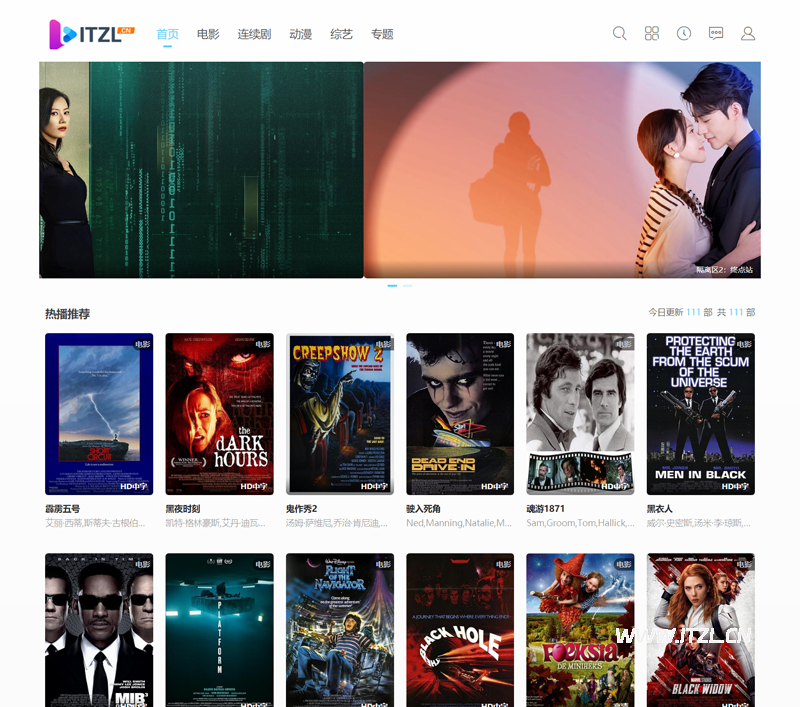Switch to the second carousel indicator dot
Image resolution: width=800 pixels, height=707 pixels.
click(x=407, y=286)
